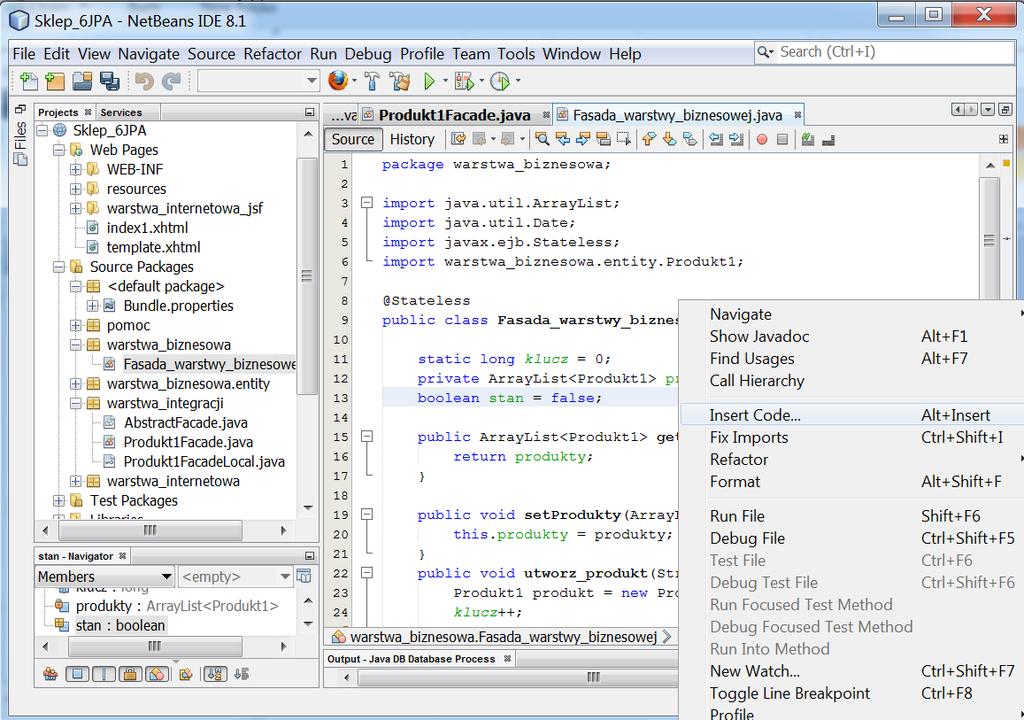Click the Uncomment editor toolbar icon
Image resolution: width=1024 pixels, height=720 pixels.
click(828, 139)
